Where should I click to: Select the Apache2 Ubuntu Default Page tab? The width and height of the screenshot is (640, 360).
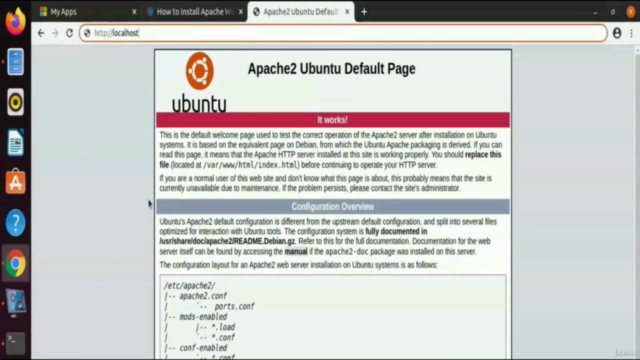pos(300,12)
